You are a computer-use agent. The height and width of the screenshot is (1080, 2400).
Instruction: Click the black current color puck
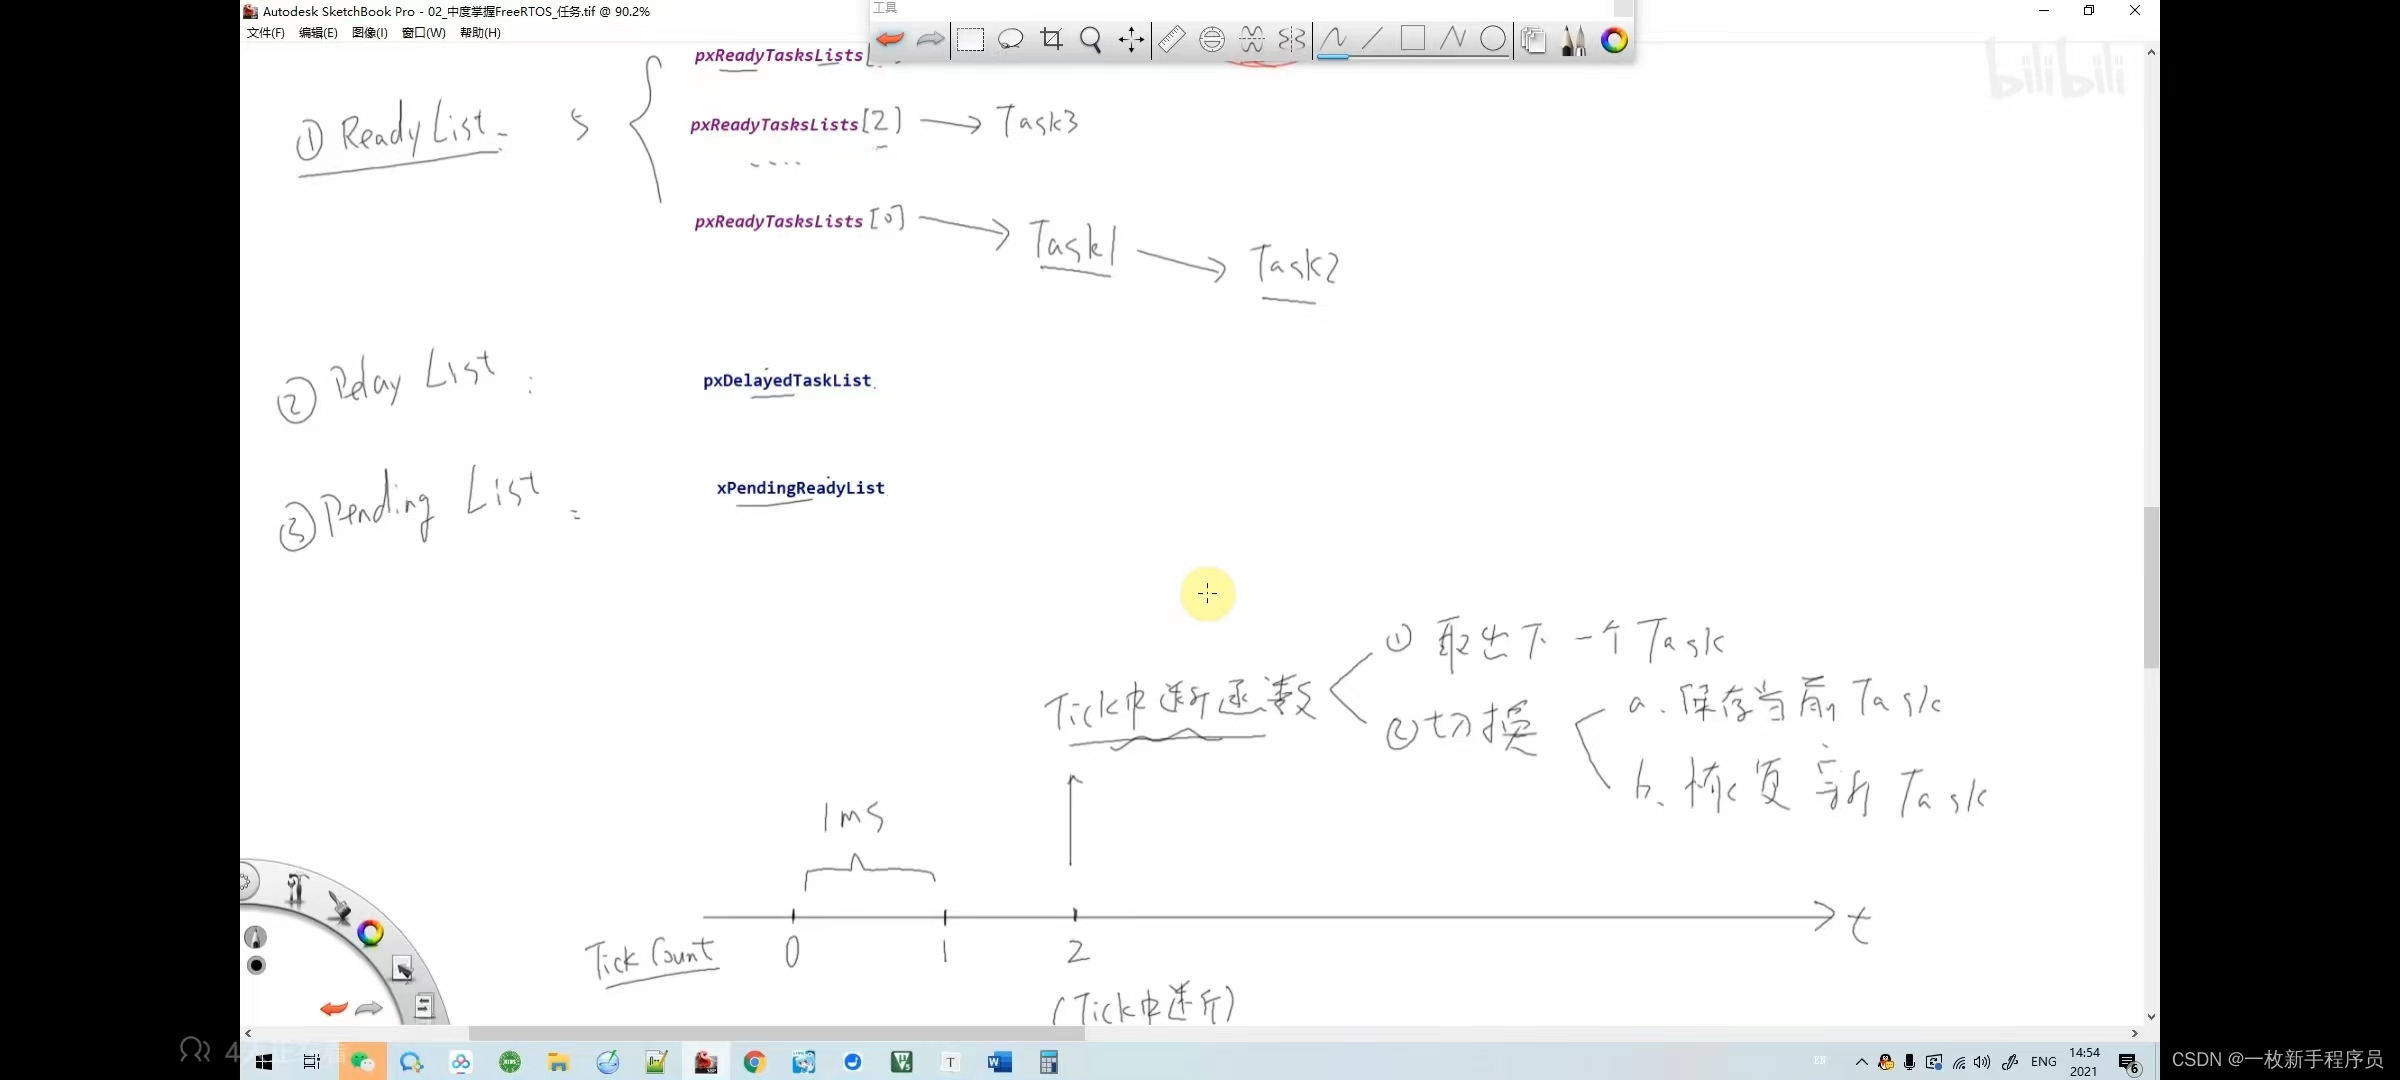[256, 965]
